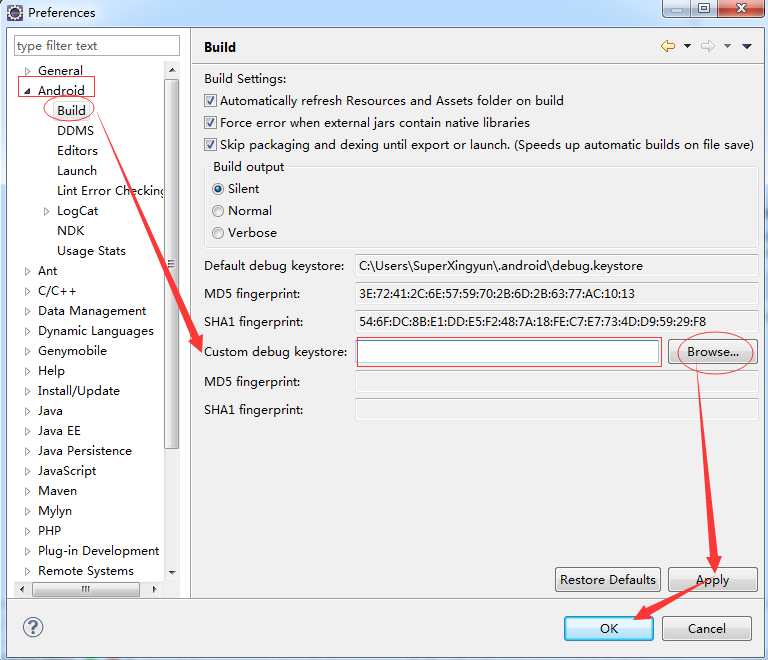Select the Normal build output option

(x=218, y=211)
